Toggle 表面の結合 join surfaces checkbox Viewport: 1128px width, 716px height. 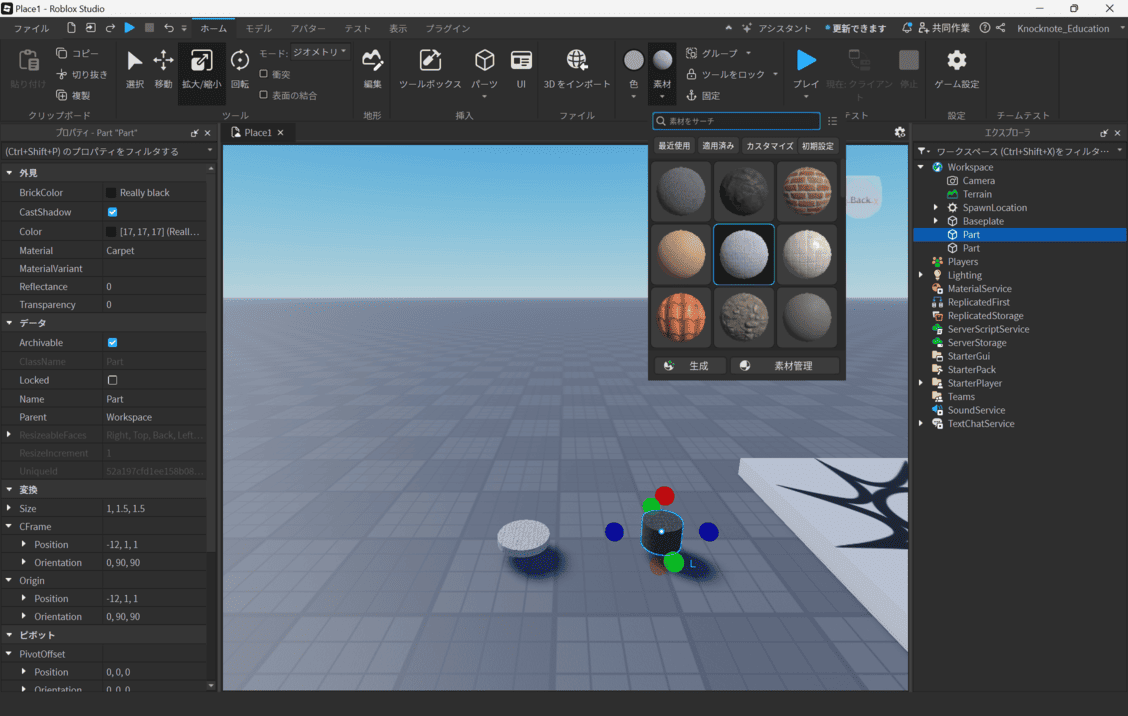pos(263,95)
